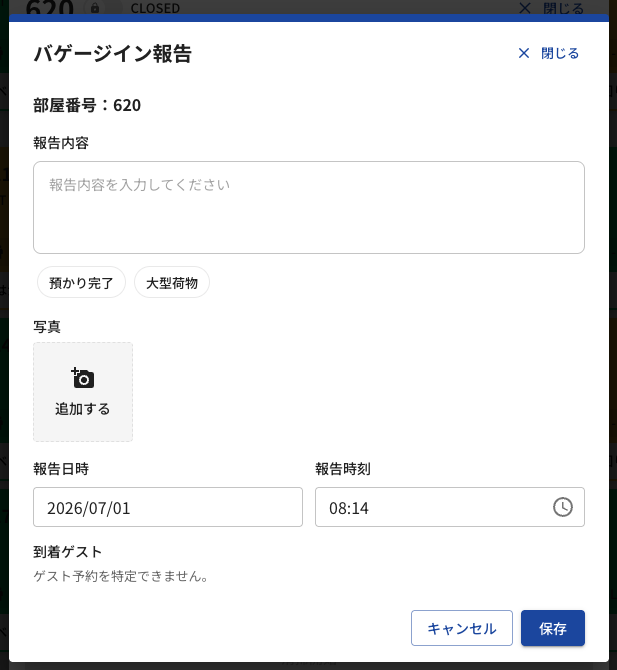Click the 報告時刻 time field showing 08:14

point(450,507)
